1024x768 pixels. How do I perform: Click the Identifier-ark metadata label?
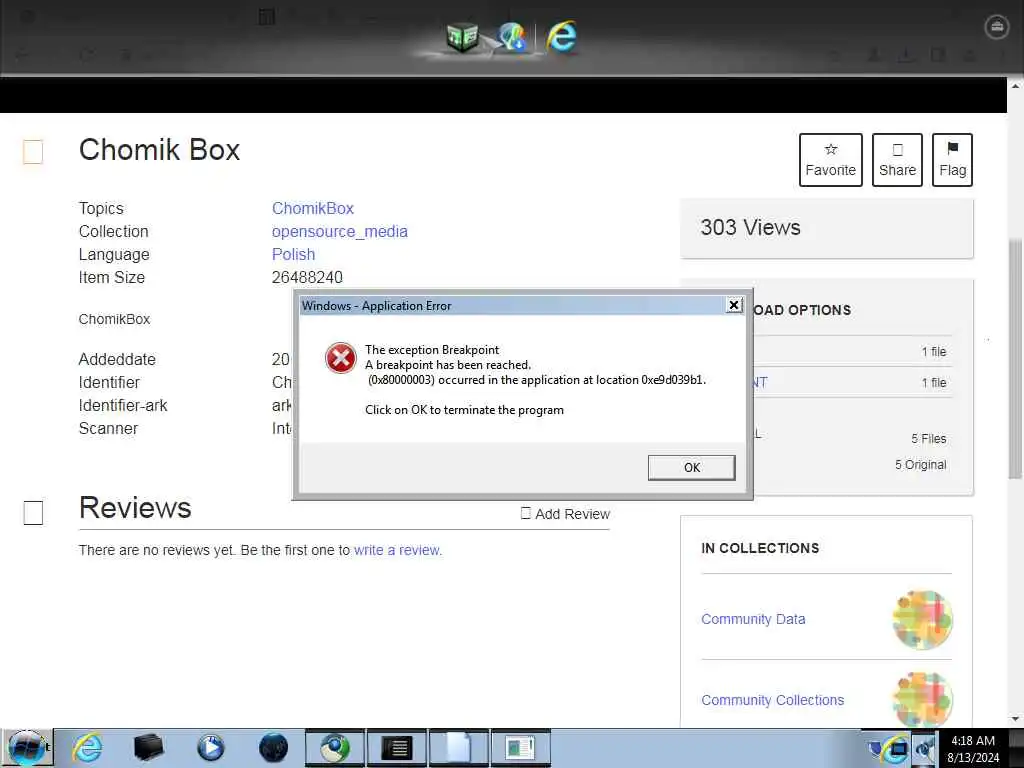tap(123, 406)
